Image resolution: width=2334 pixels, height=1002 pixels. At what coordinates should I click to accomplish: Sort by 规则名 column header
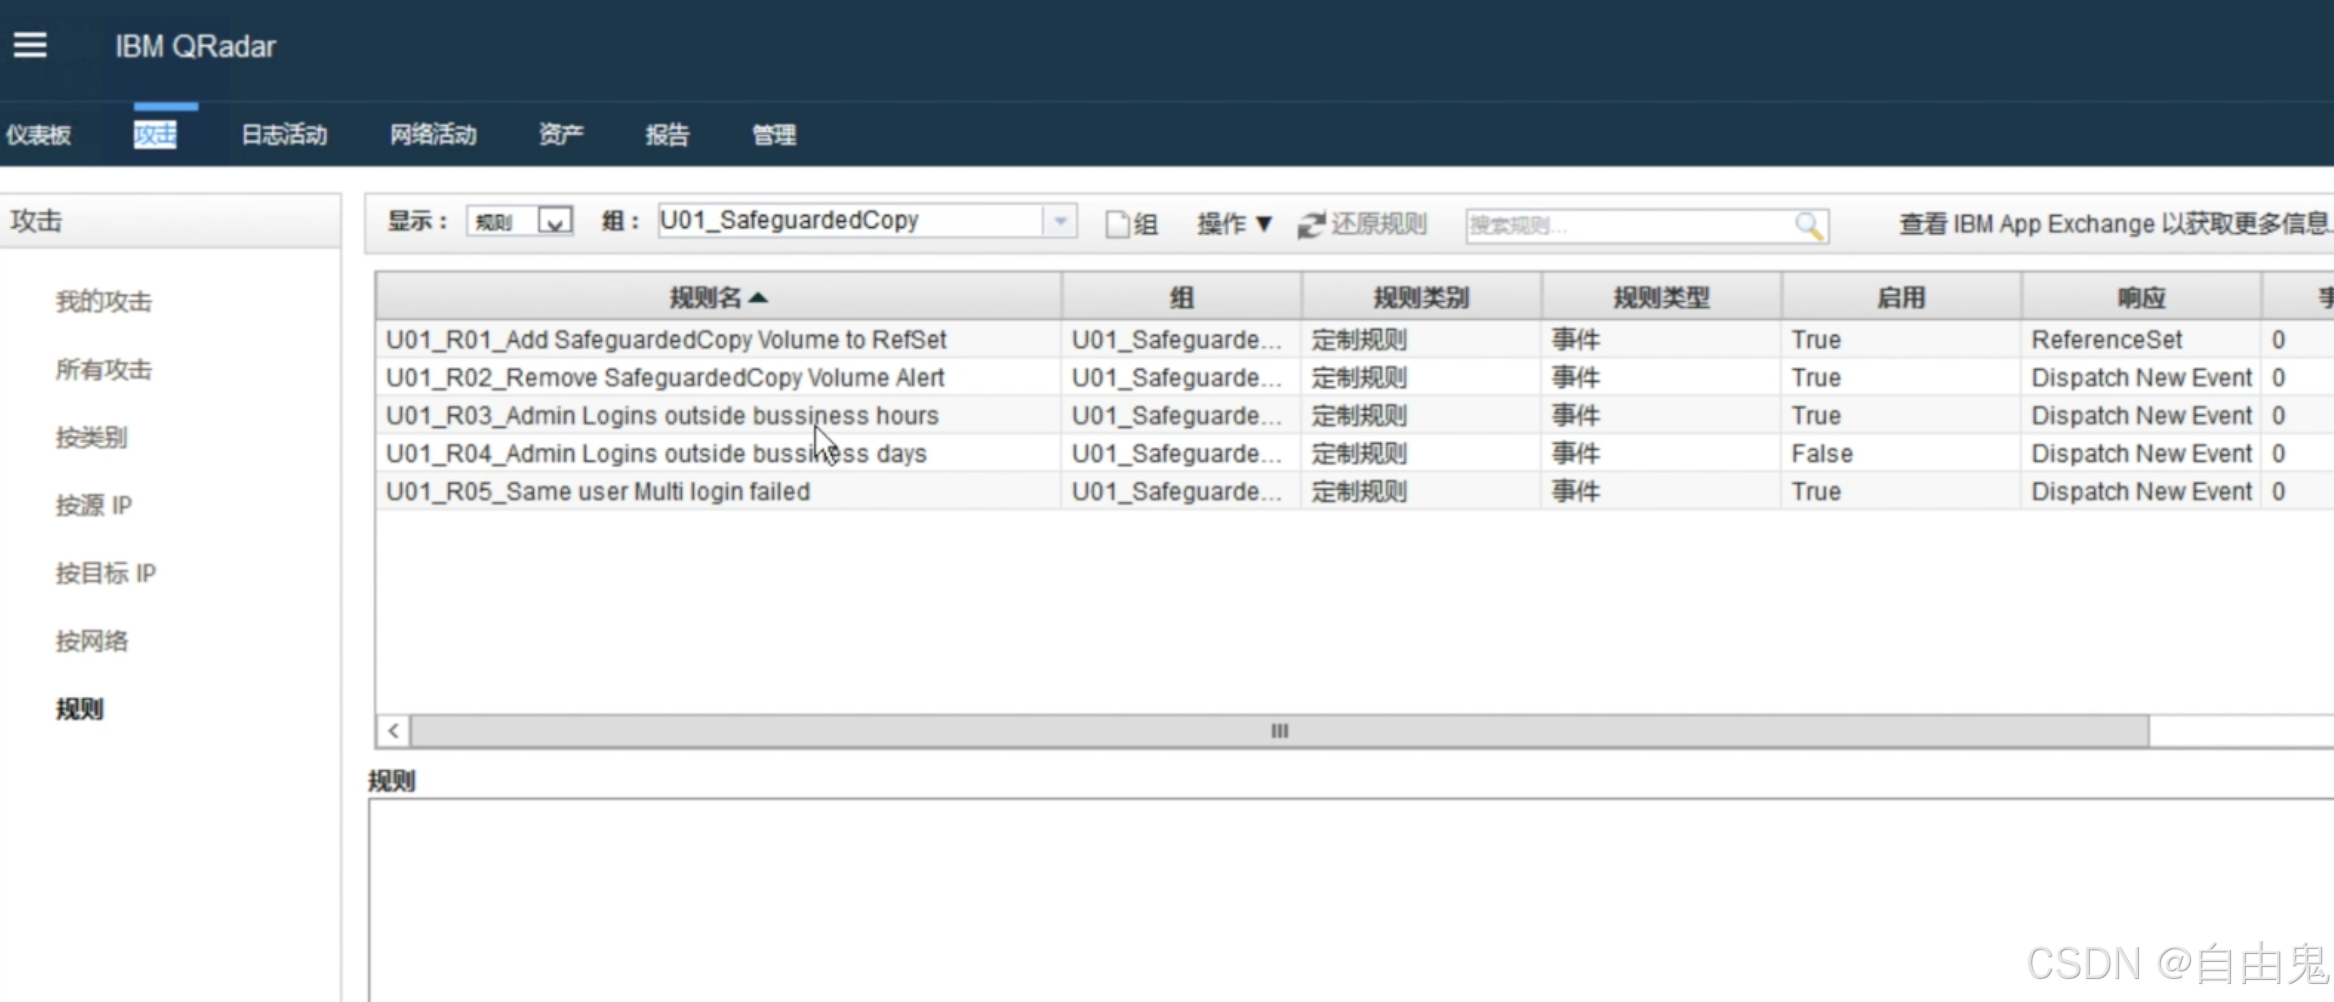click(718, 297)
